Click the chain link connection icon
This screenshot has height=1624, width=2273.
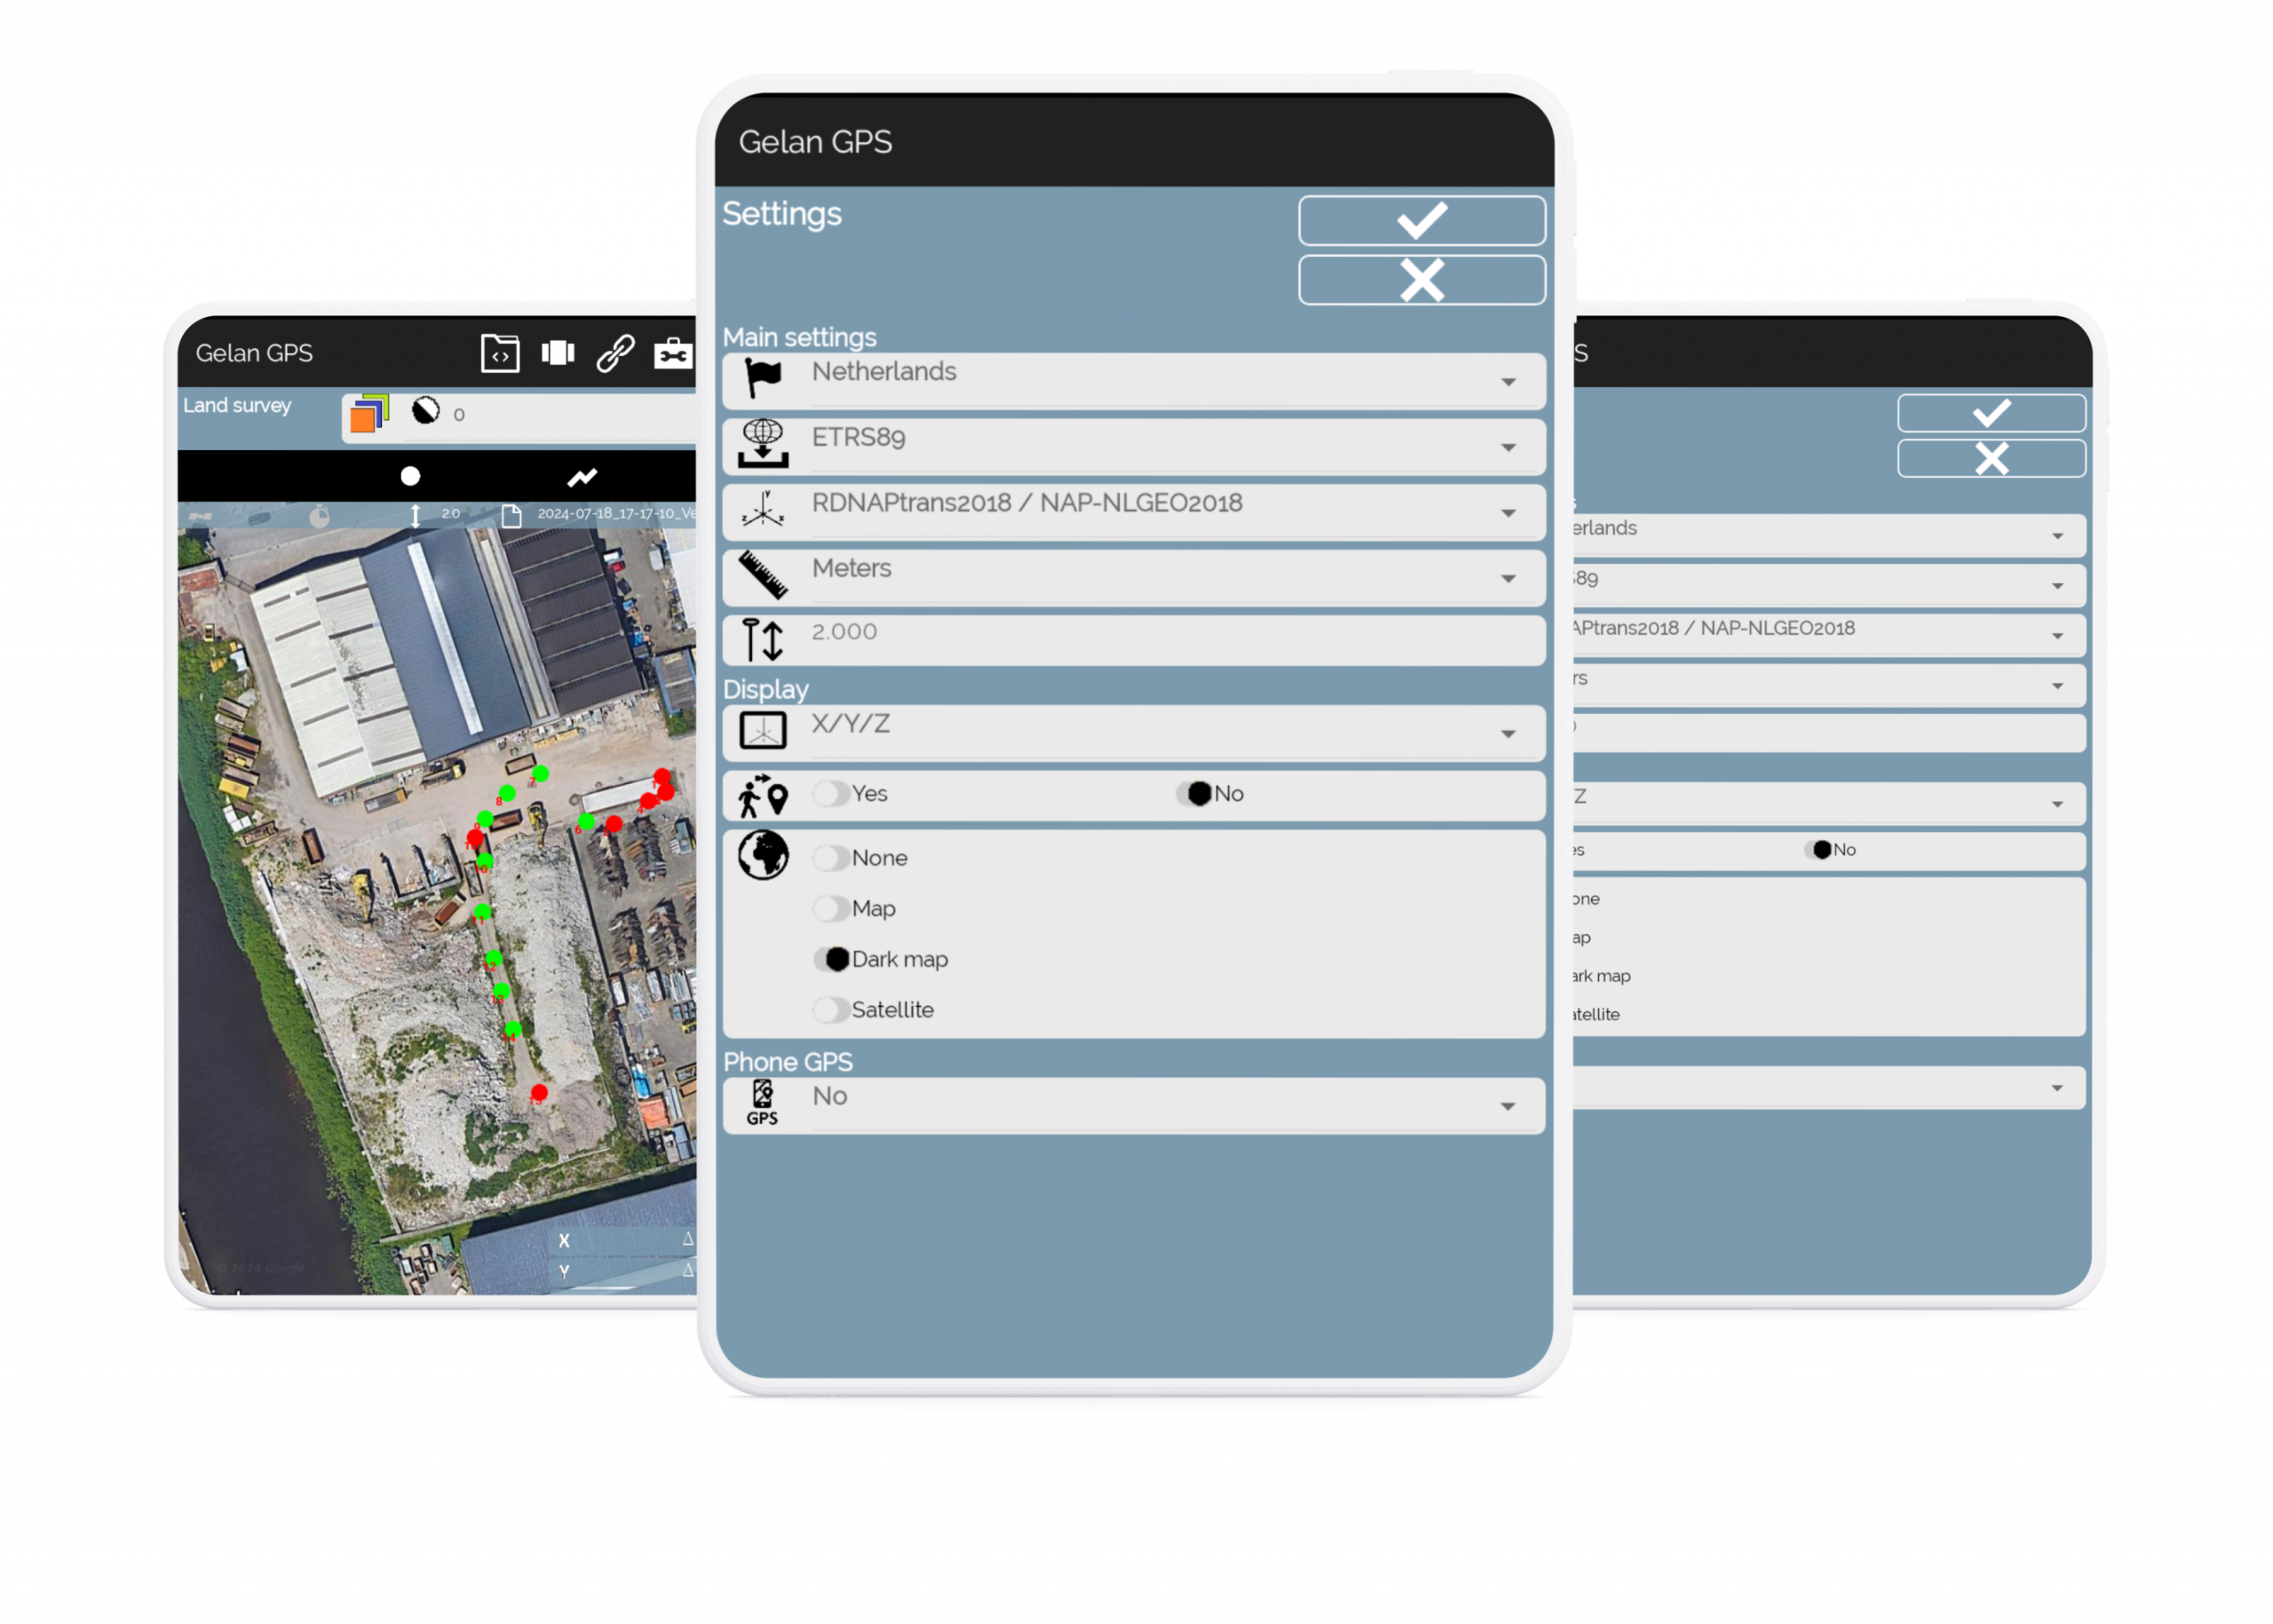(615, 353)
